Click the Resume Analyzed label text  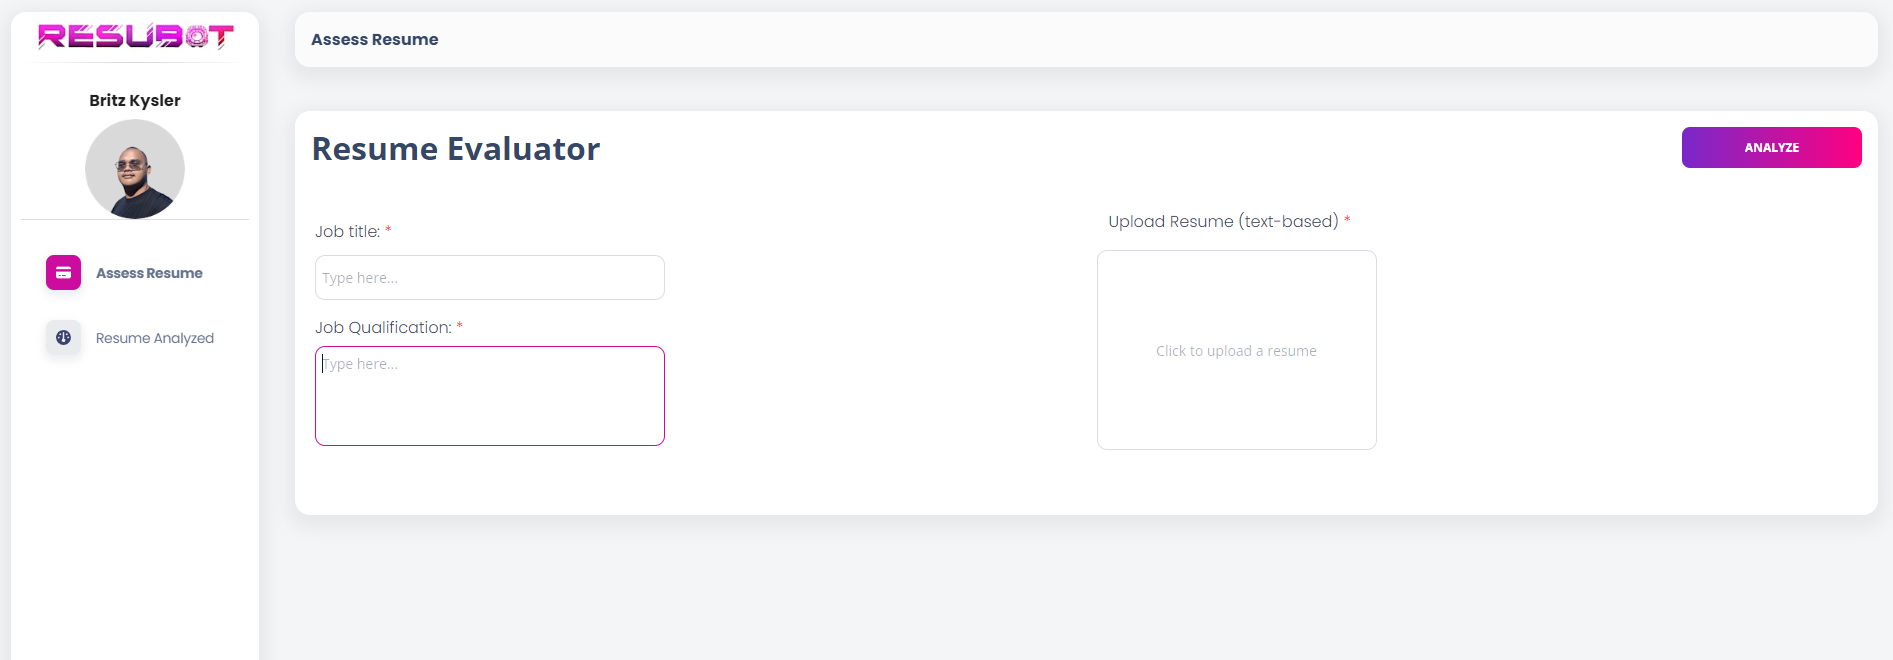pos(155,338)
